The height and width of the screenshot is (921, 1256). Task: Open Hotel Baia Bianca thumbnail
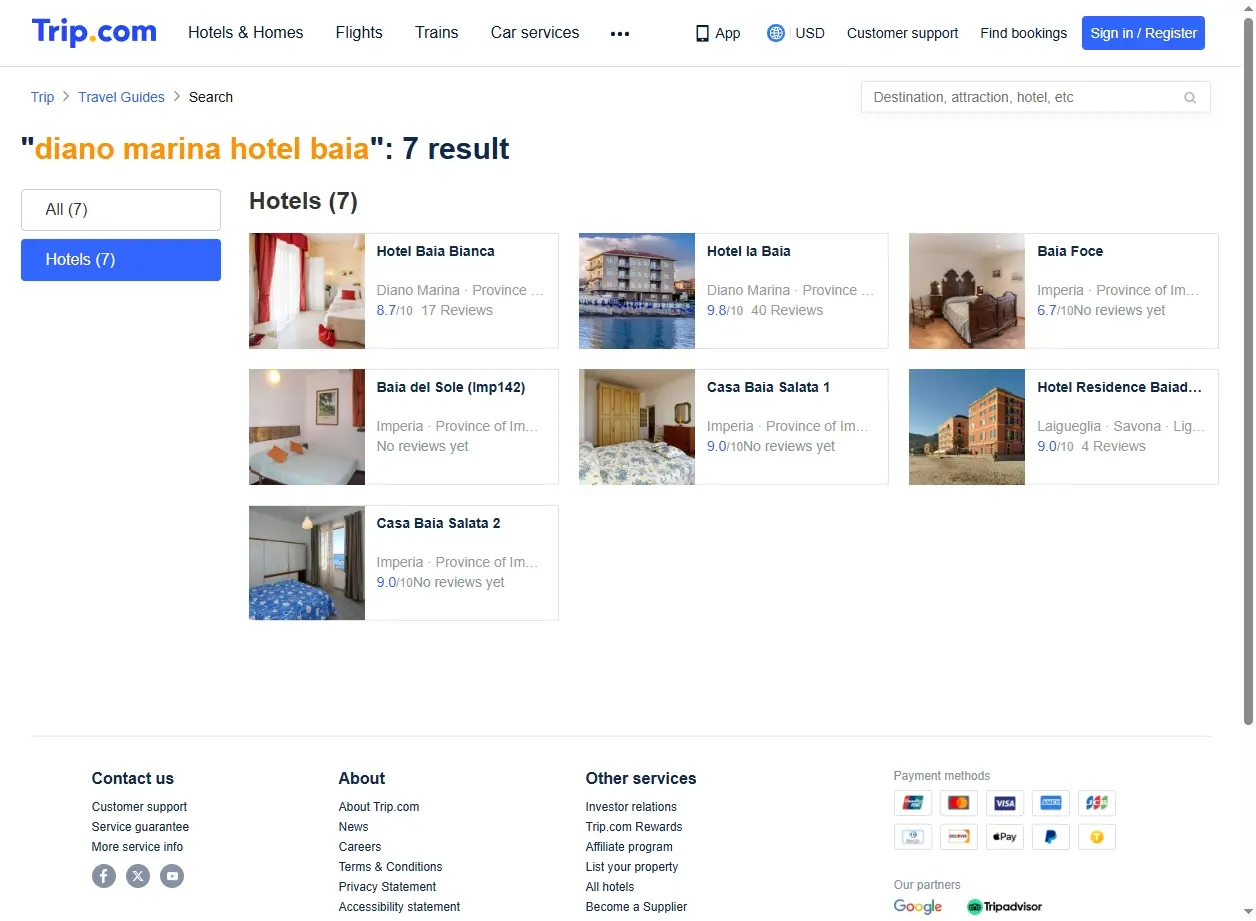point(307,291)
